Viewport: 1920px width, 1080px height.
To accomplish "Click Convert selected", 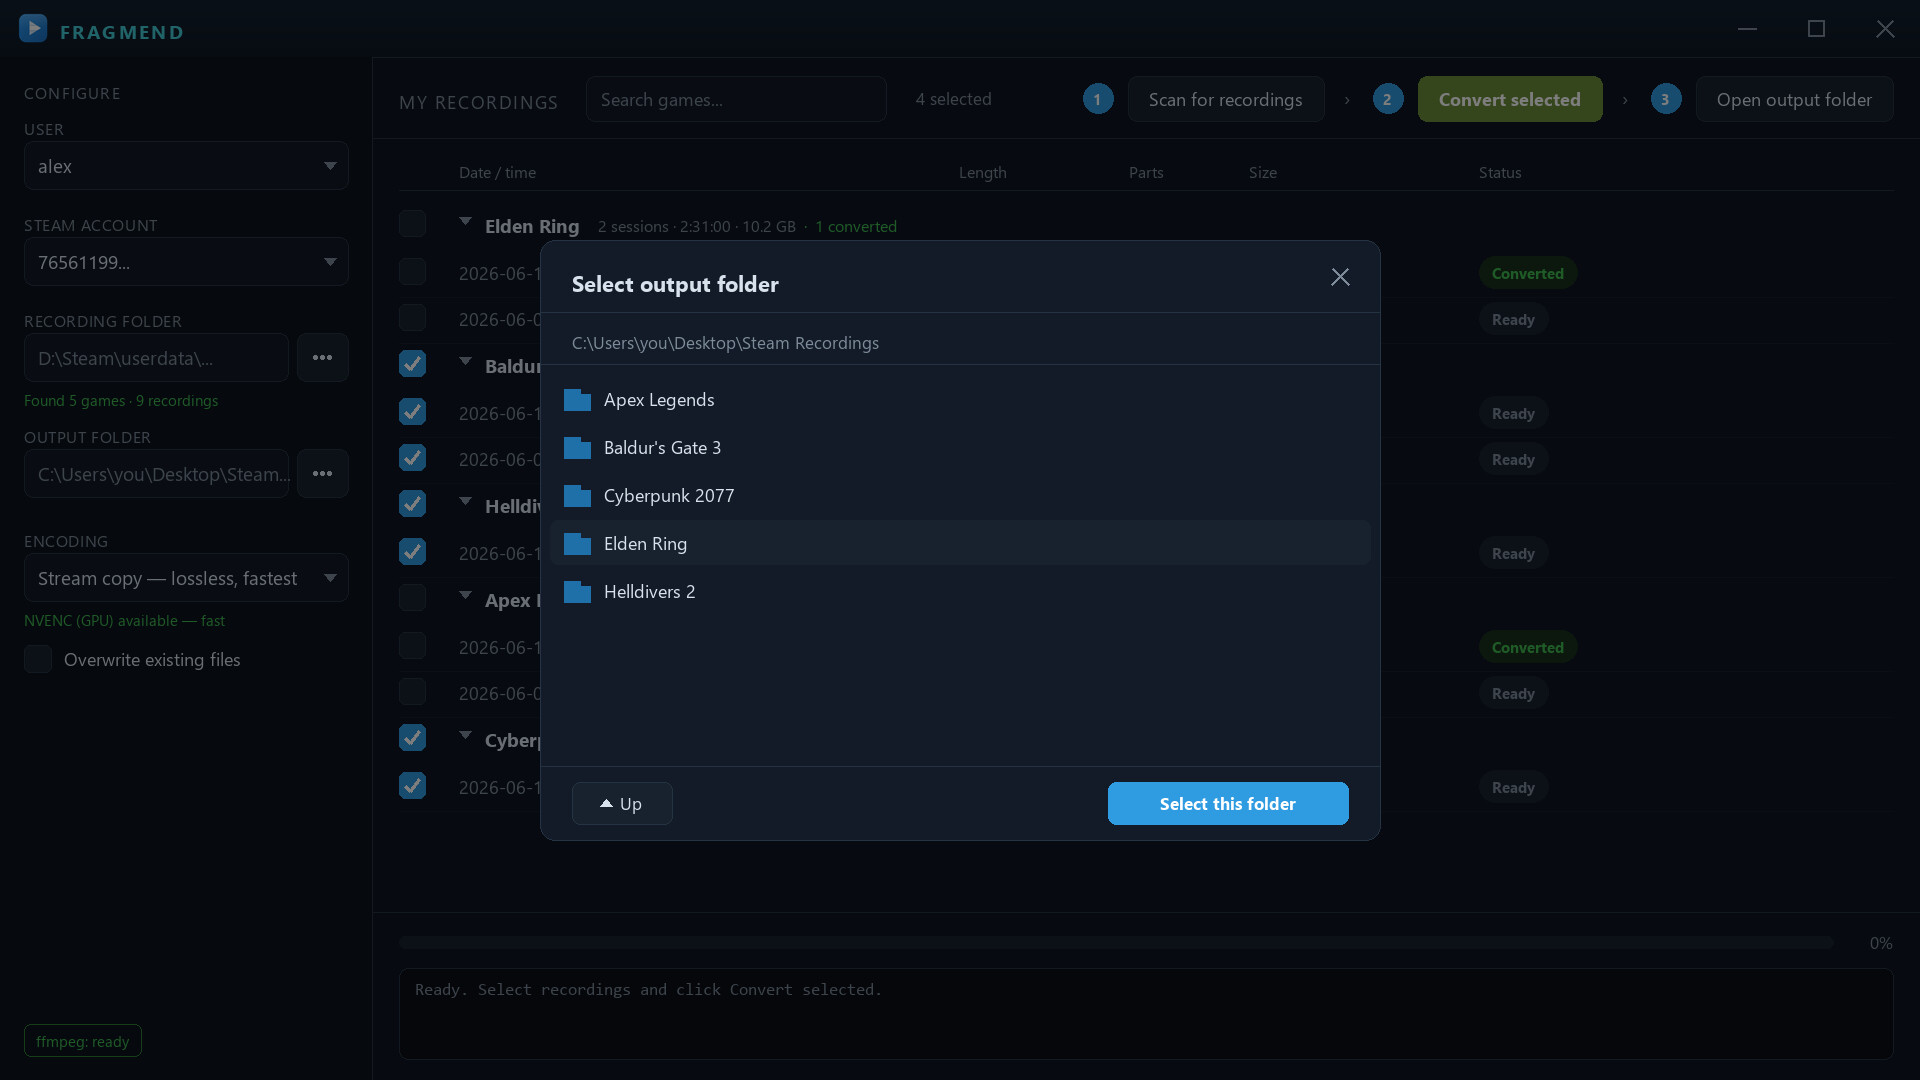I will point(1510,100).
